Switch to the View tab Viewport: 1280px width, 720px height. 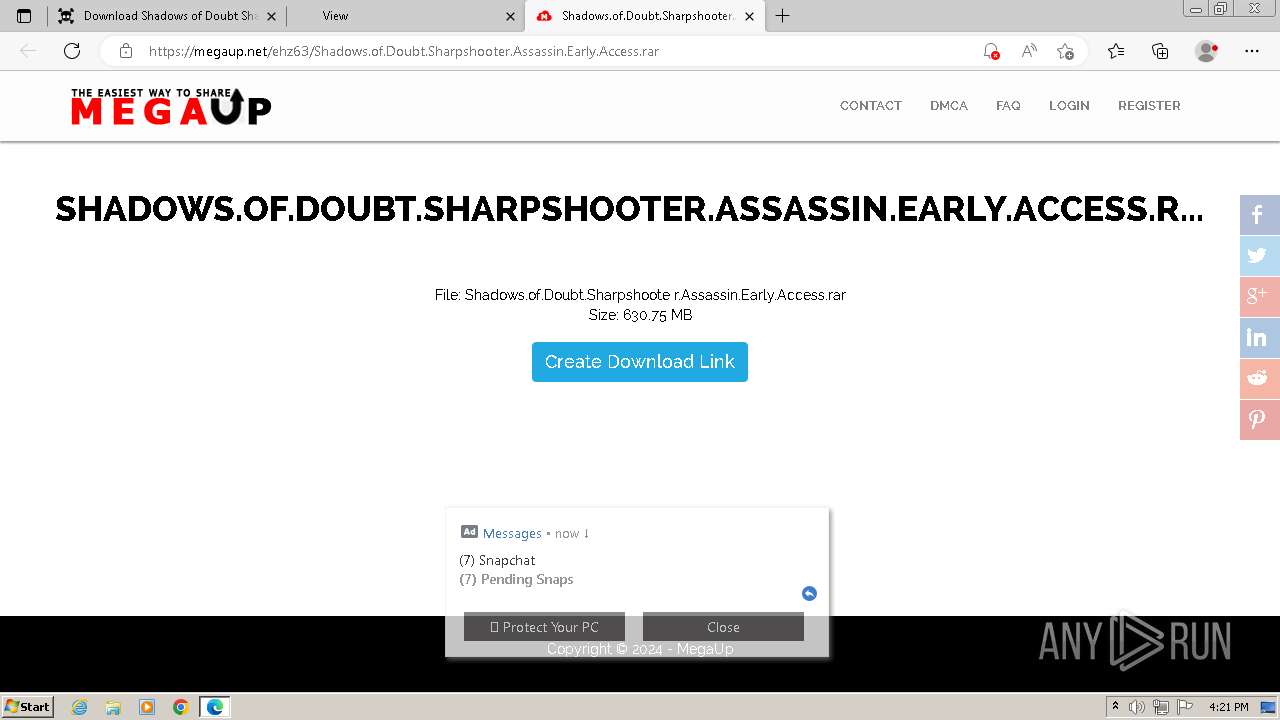click(405, 16)
